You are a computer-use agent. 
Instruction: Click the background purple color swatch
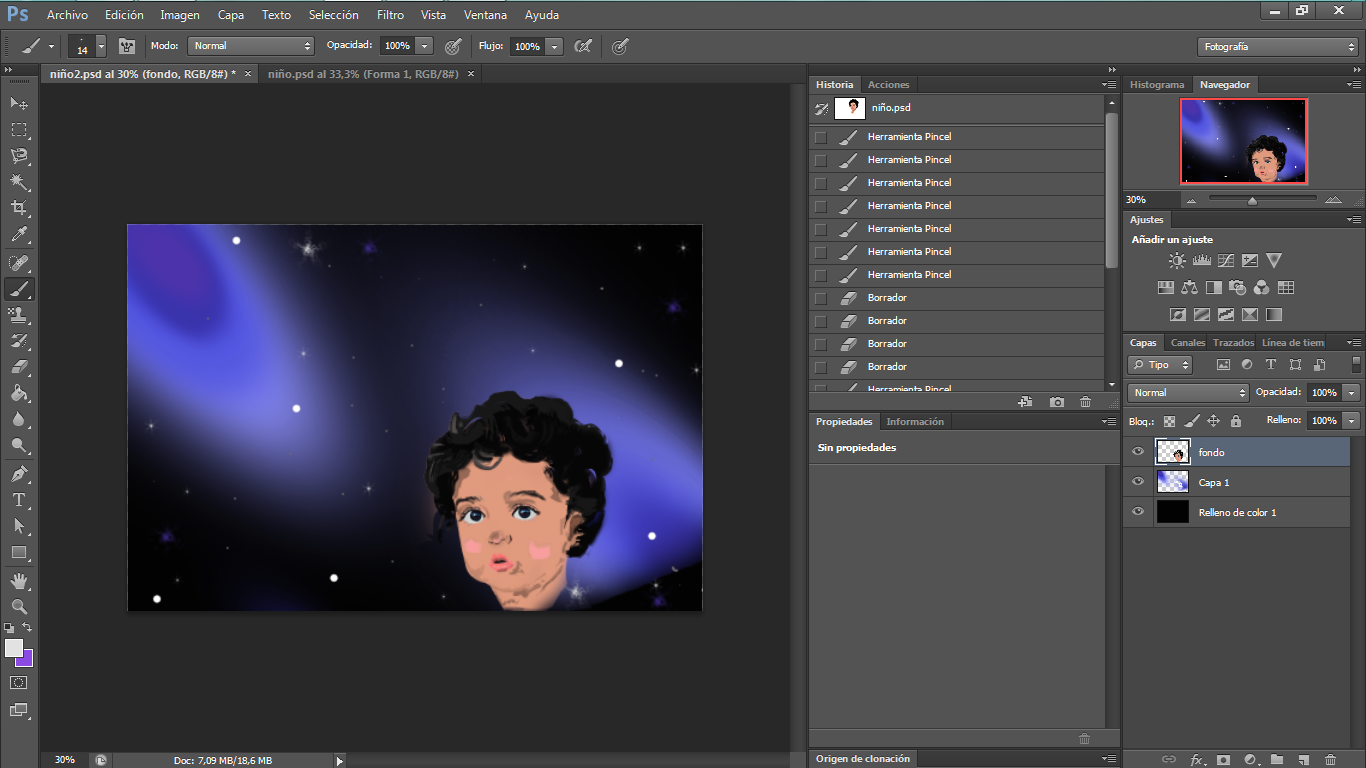point(27,659)
